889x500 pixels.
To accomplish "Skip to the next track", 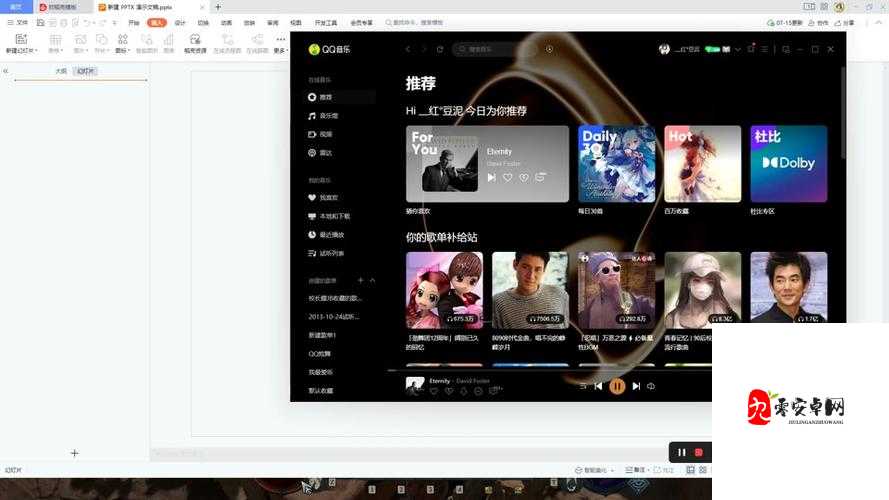I will pyautogui.click(x=636, y=386).
